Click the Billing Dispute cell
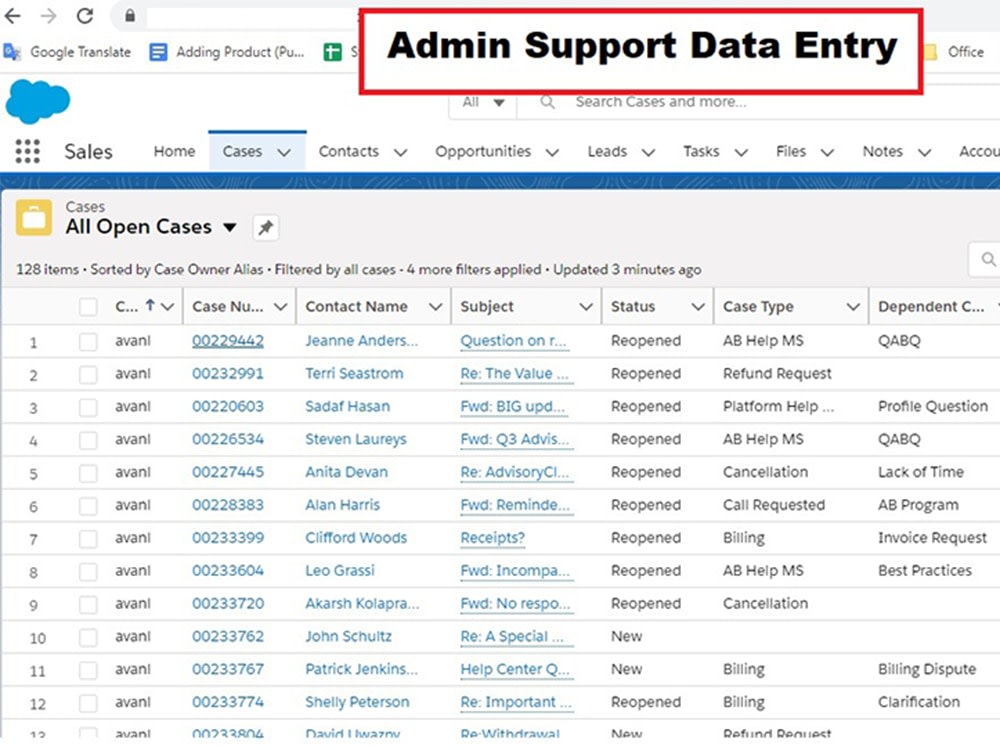 pyautogui.click(x=927, y=669)
